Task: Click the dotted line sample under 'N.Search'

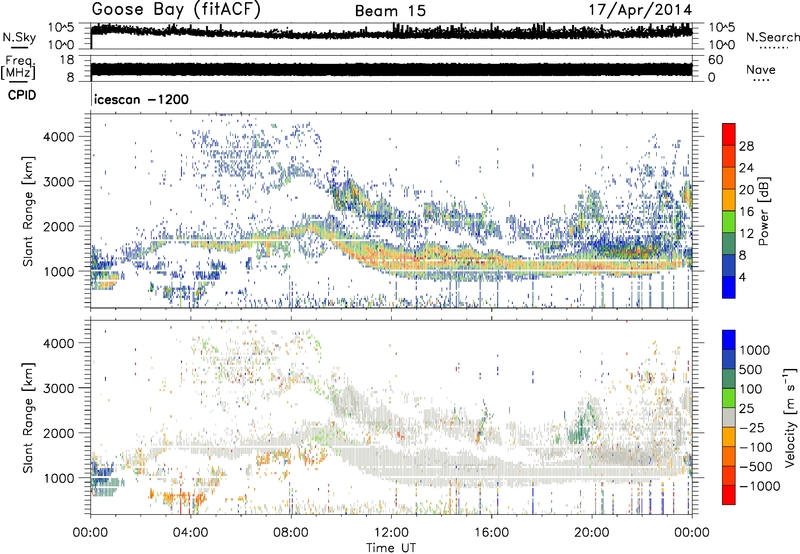Action: pos(772,48)
